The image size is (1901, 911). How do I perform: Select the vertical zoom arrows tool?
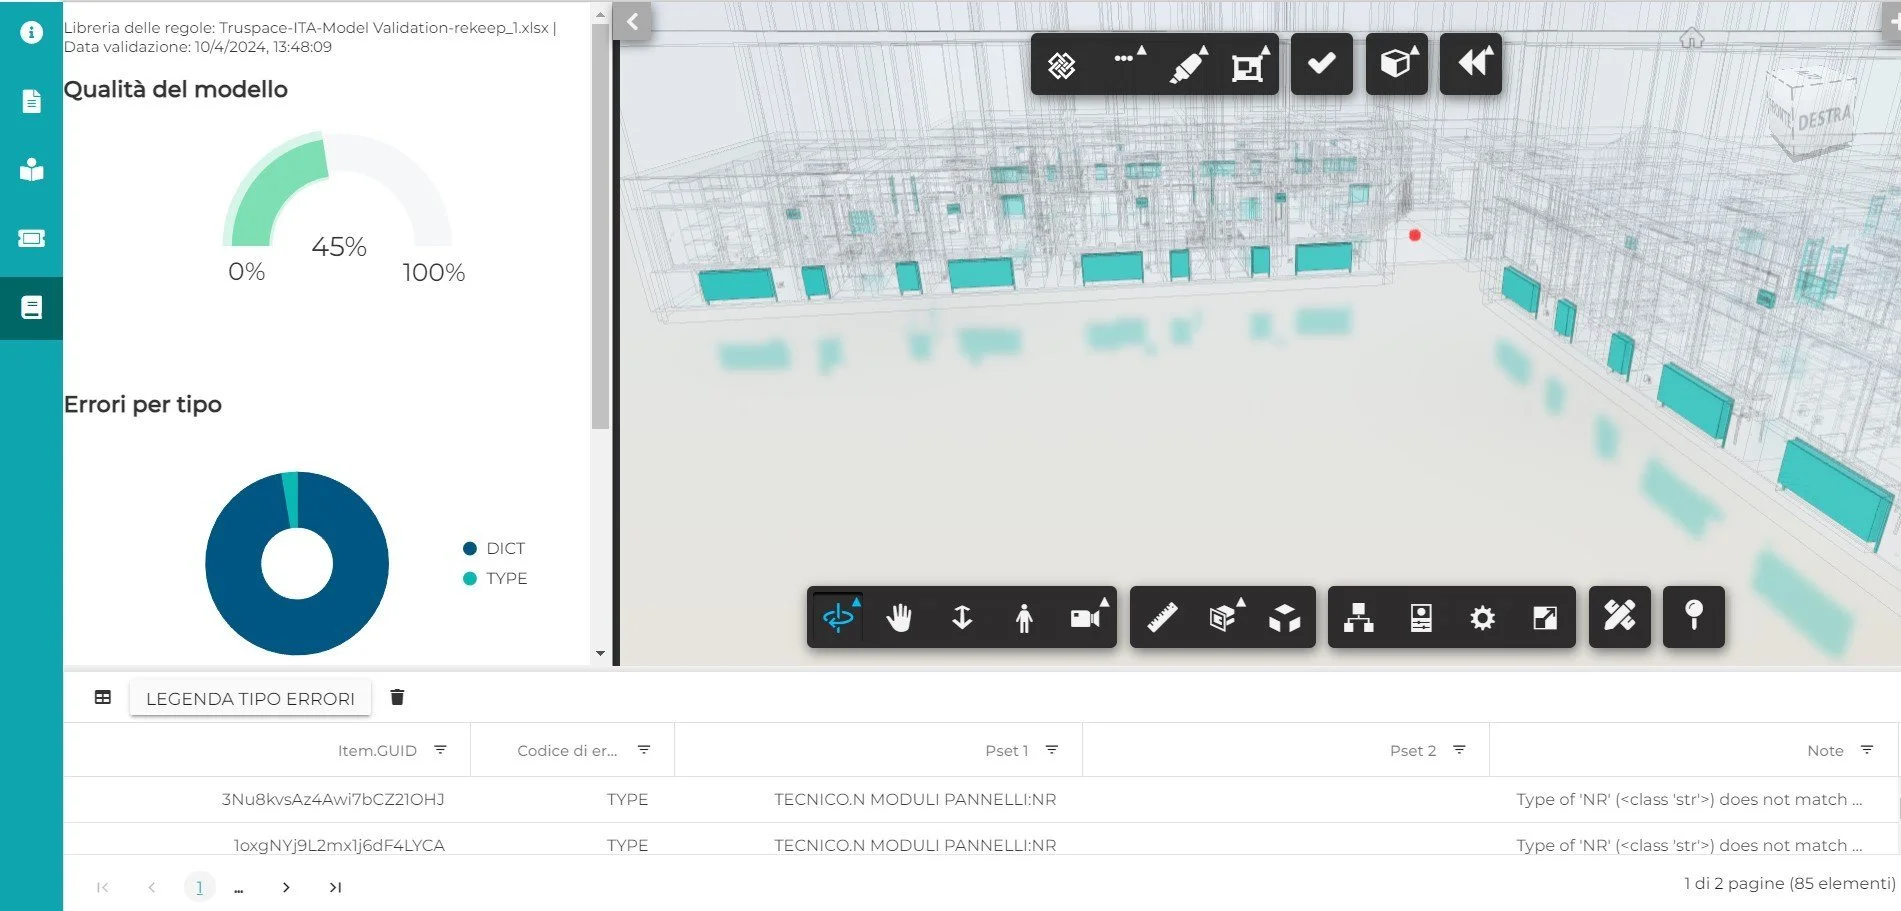(962, 617)
